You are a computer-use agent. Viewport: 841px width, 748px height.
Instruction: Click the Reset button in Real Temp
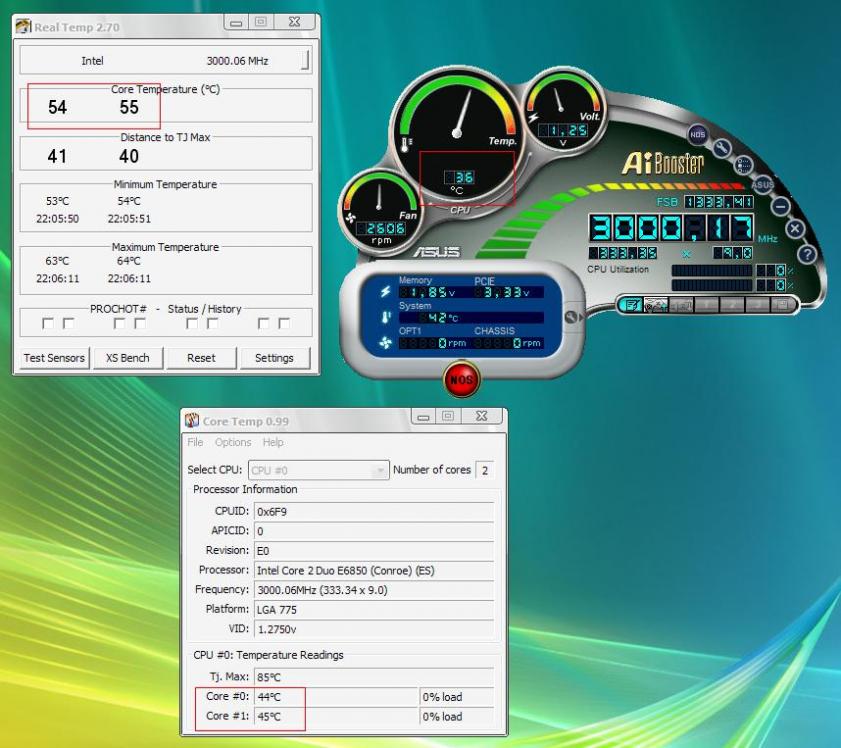click(x=201, y=358)
